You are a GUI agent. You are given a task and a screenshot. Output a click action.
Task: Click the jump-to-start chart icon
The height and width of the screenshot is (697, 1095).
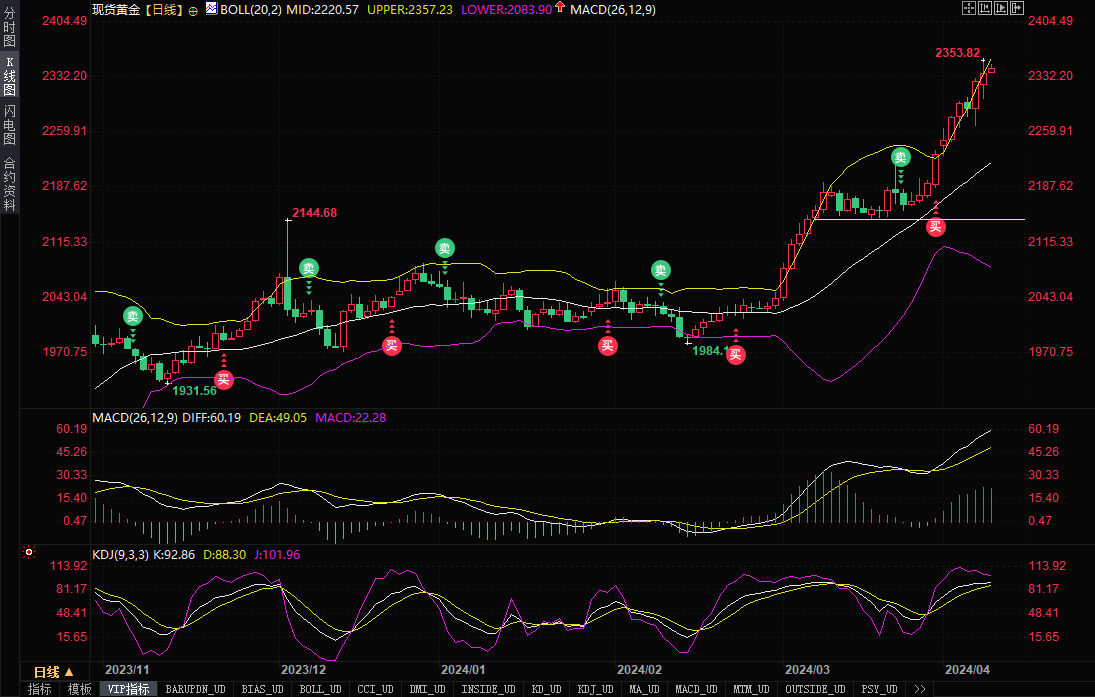pos(985,8)
